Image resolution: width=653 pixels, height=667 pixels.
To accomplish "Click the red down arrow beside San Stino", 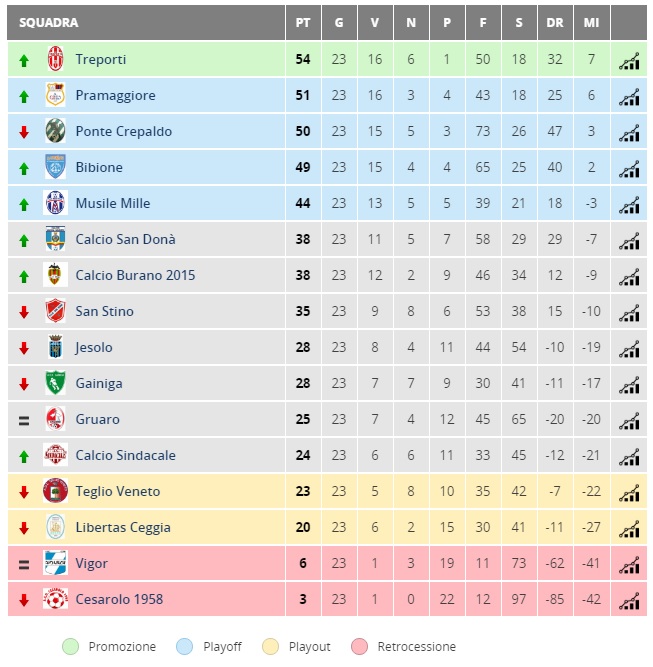I will pyautogui.click(x=24, y=312).
